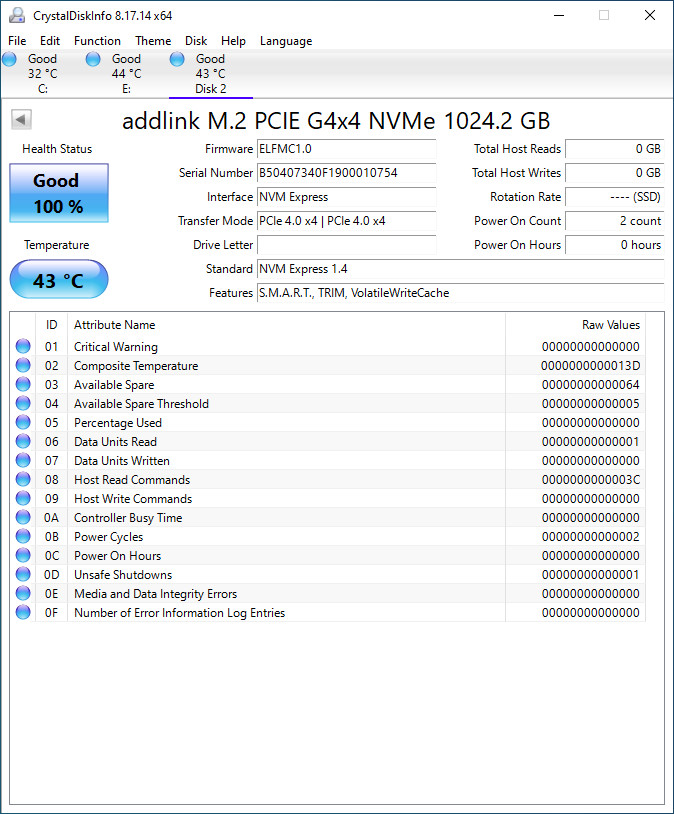This screenshot has height=814, width=674.
Task: Click the previous disk arrow button
Action: click(21, 120)
